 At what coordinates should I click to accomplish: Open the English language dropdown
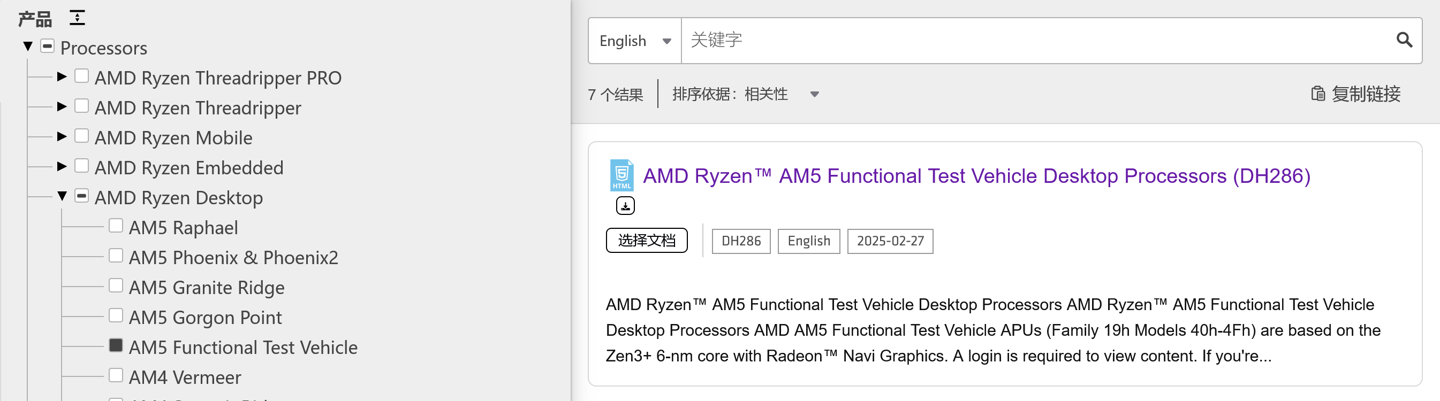635,41
